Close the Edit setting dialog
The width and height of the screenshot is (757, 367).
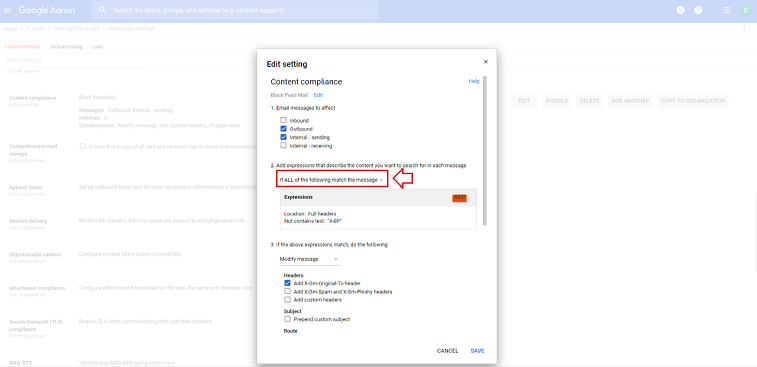[x=486, y=62]
